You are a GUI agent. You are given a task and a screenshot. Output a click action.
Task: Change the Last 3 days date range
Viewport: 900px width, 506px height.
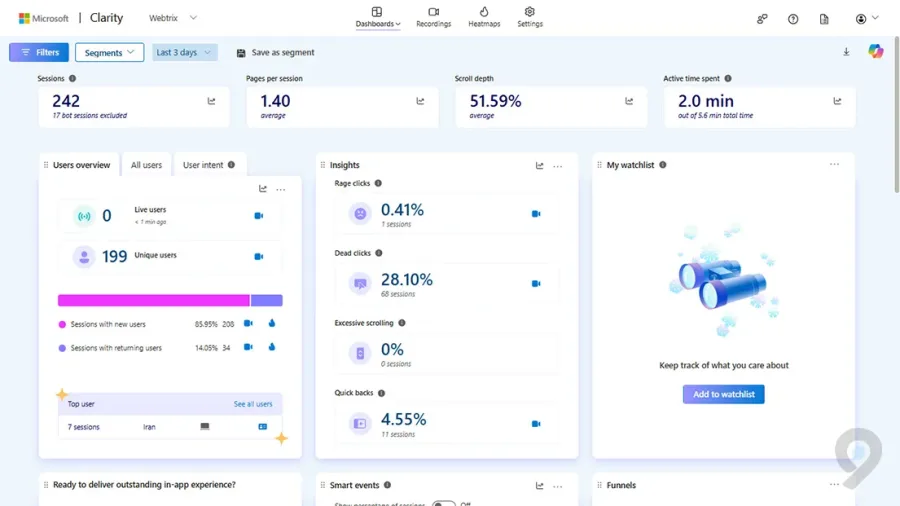coord(184,53)
